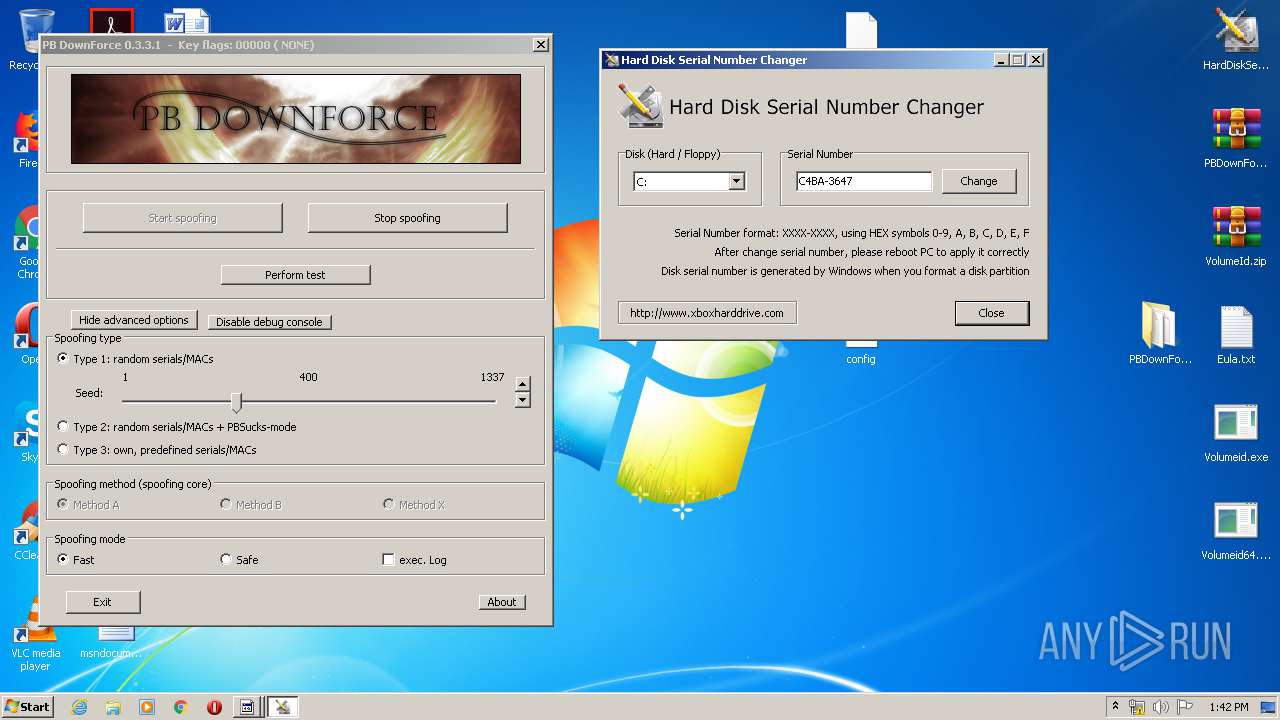Click the Seed slider handle

(x=237, y=401)
